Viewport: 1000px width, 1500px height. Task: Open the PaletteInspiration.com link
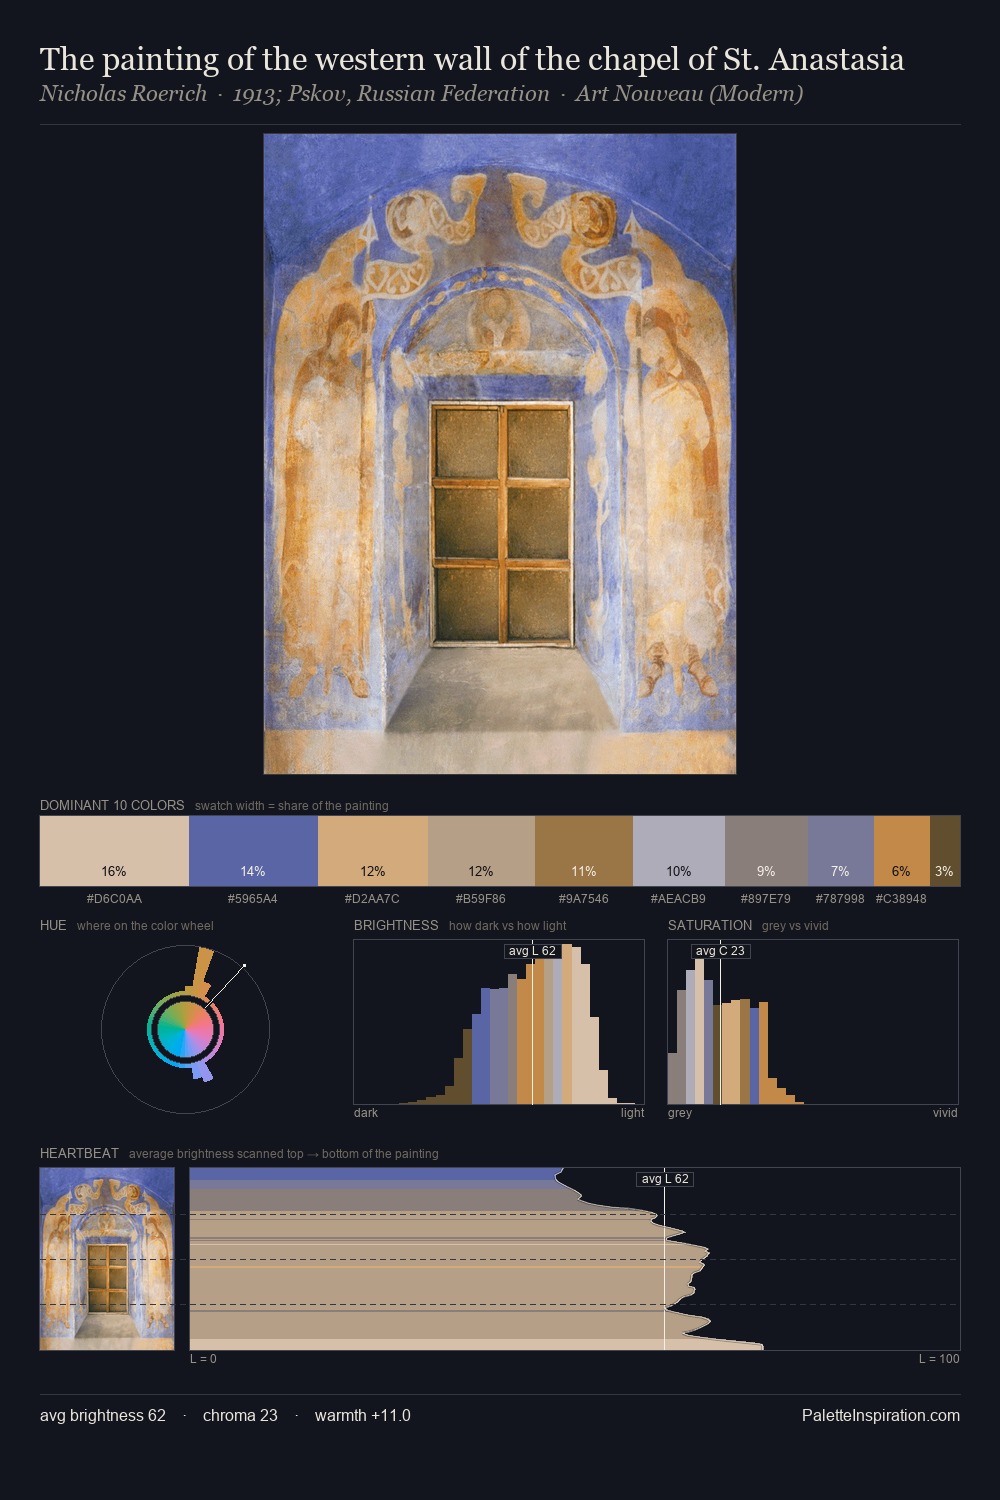click(881, 1415)
